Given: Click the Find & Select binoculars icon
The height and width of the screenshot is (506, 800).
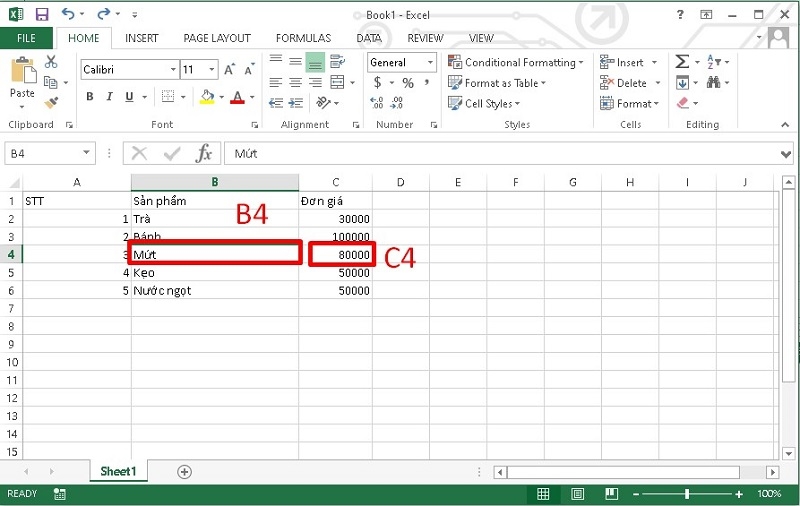Looking at the screenshot, I should pos(716,83).
